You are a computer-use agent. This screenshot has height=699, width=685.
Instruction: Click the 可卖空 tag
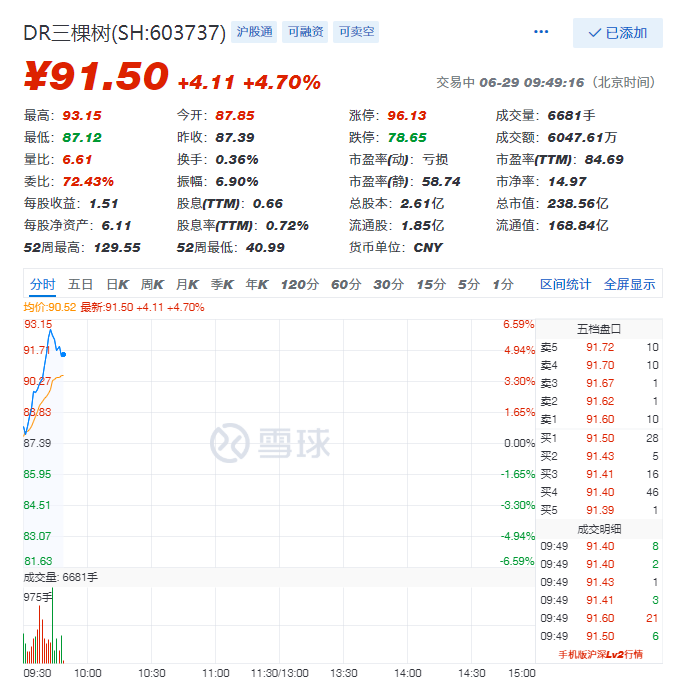click(x=357, y=32)
